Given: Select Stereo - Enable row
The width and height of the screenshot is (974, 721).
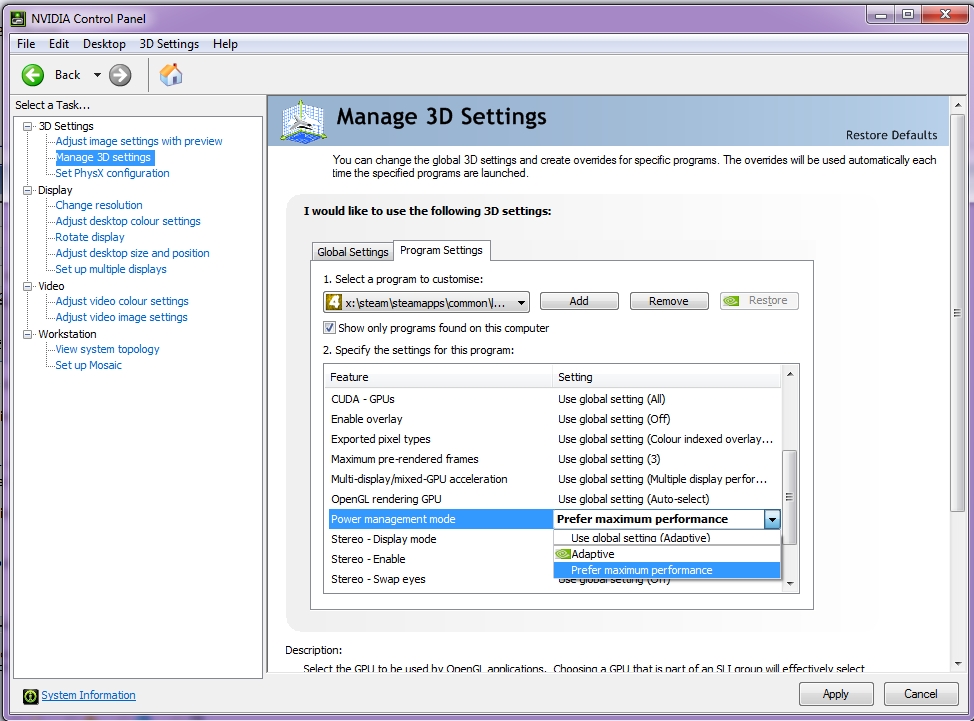Looking at the screenshot, I should click(x=440, y=559).
